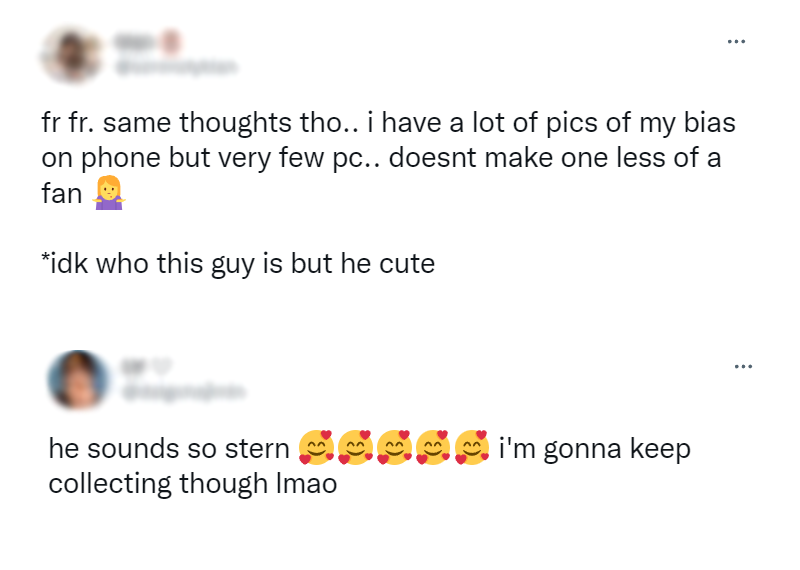Image resolution: width=800 pixels, height=570 pixels.
Task: Select the second smiling hearts emoji
Action: [355, 449]
